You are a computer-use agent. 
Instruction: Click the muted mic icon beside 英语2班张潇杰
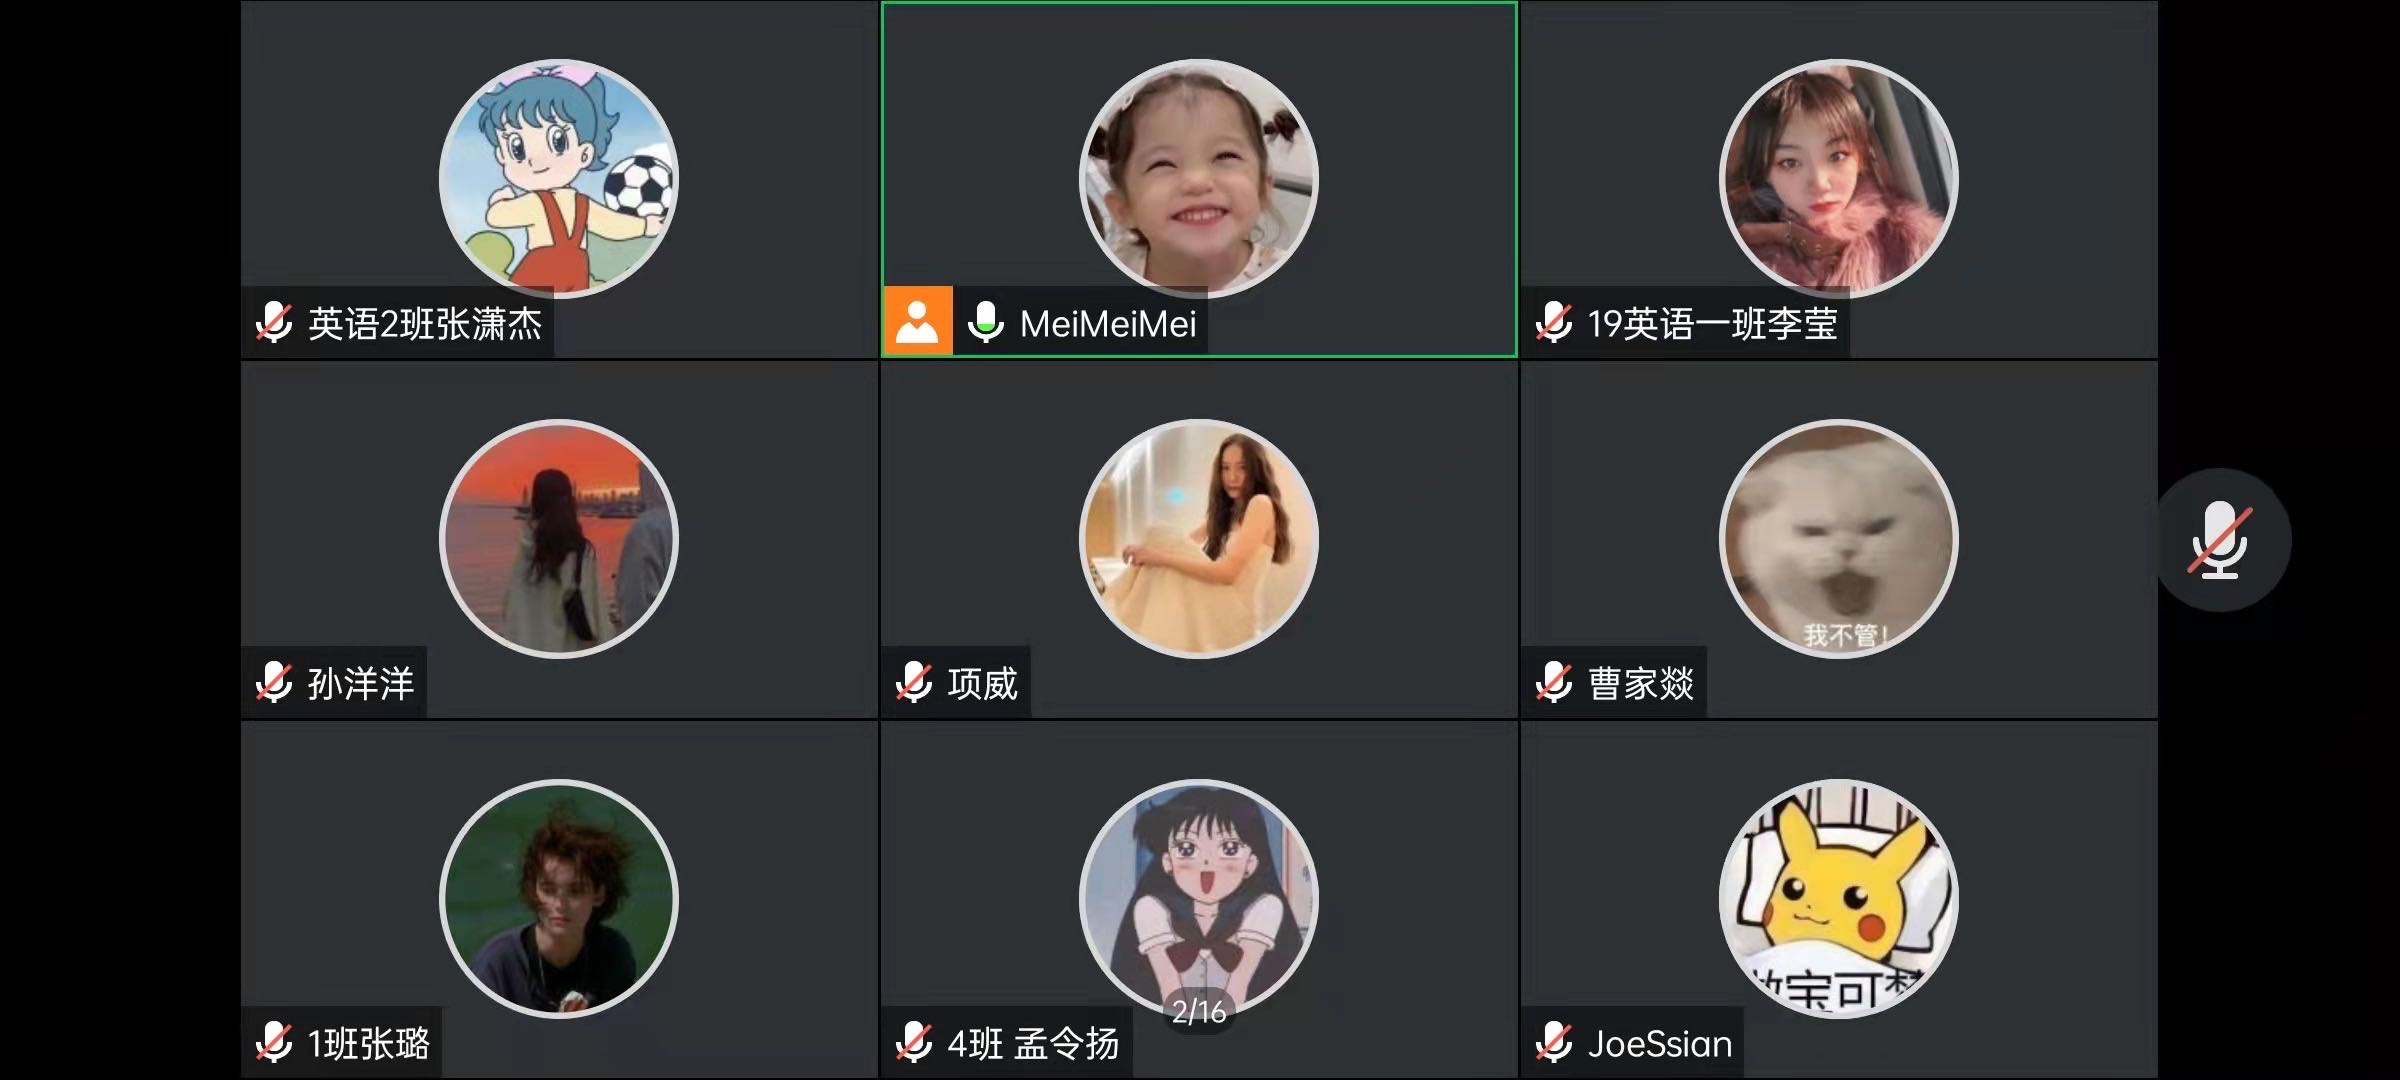pyautogui.click(x=274, y=323)
